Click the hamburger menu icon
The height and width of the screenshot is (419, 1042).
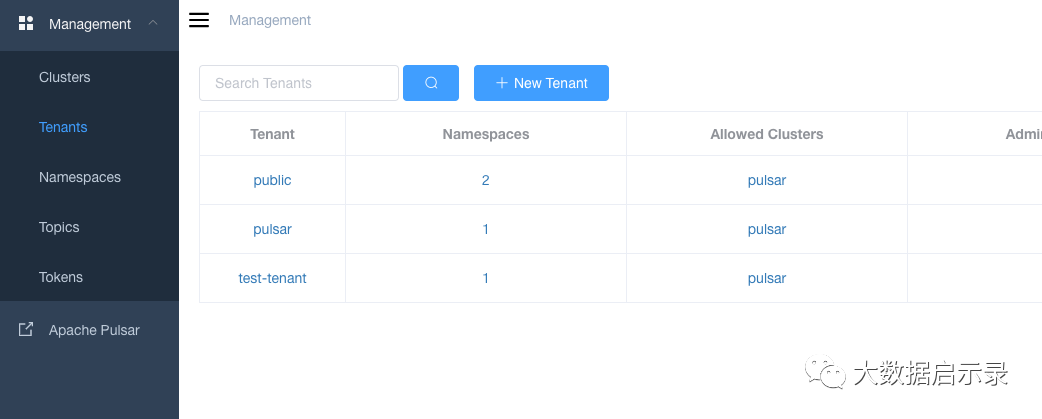[x=199, y=20]
